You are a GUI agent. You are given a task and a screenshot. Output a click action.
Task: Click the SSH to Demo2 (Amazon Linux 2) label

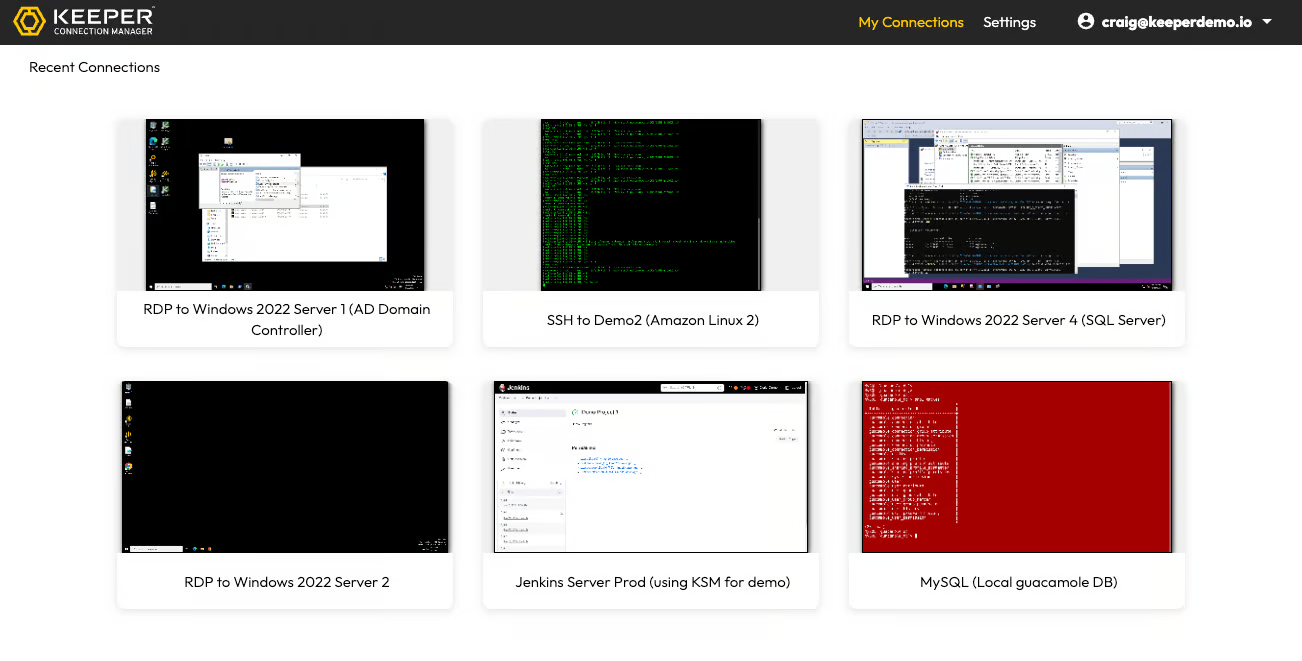point(652,320)
